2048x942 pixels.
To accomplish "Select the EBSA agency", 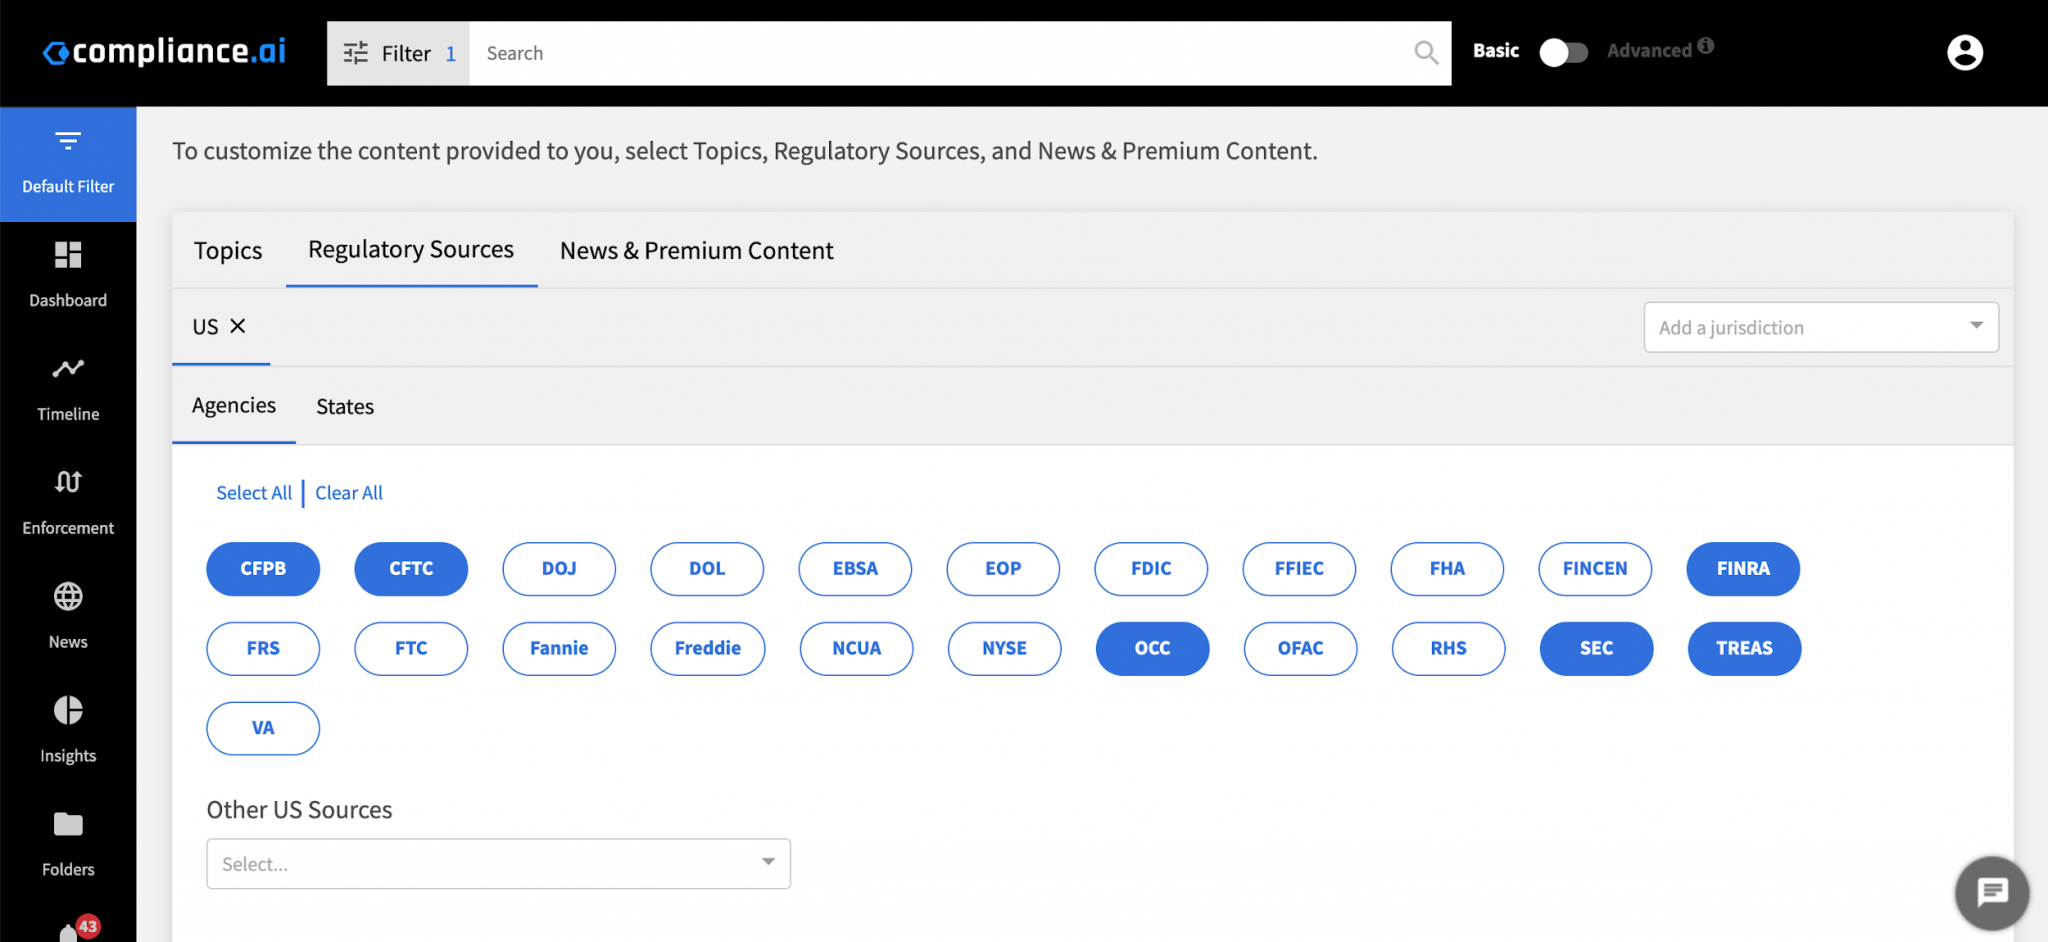I will click(x=855, y=569).
